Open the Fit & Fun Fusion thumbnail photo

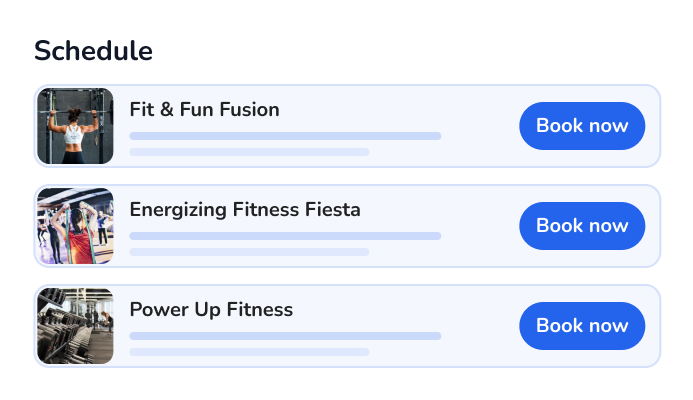pos(75,126)
